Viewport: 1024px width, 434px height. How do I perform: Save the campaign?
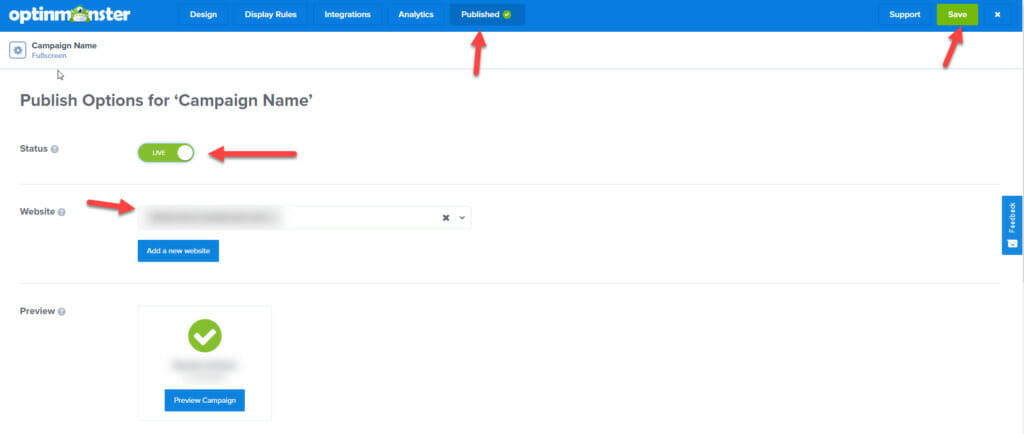(x=957, y=14)
